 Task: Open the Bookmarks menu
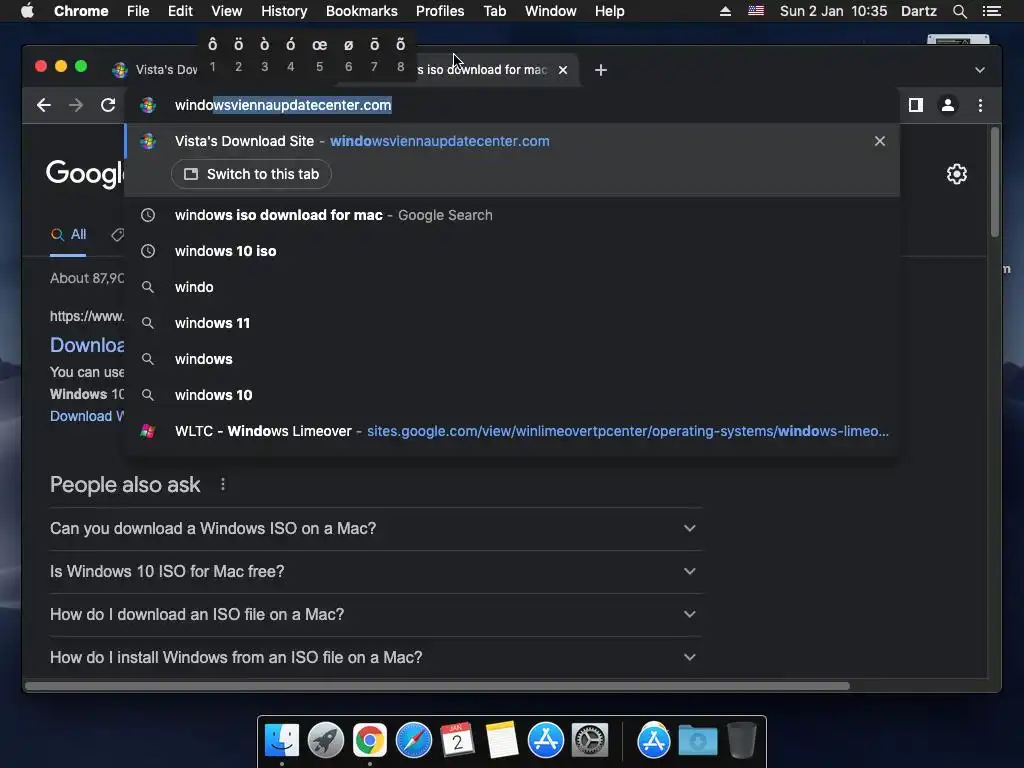point(362,11)
